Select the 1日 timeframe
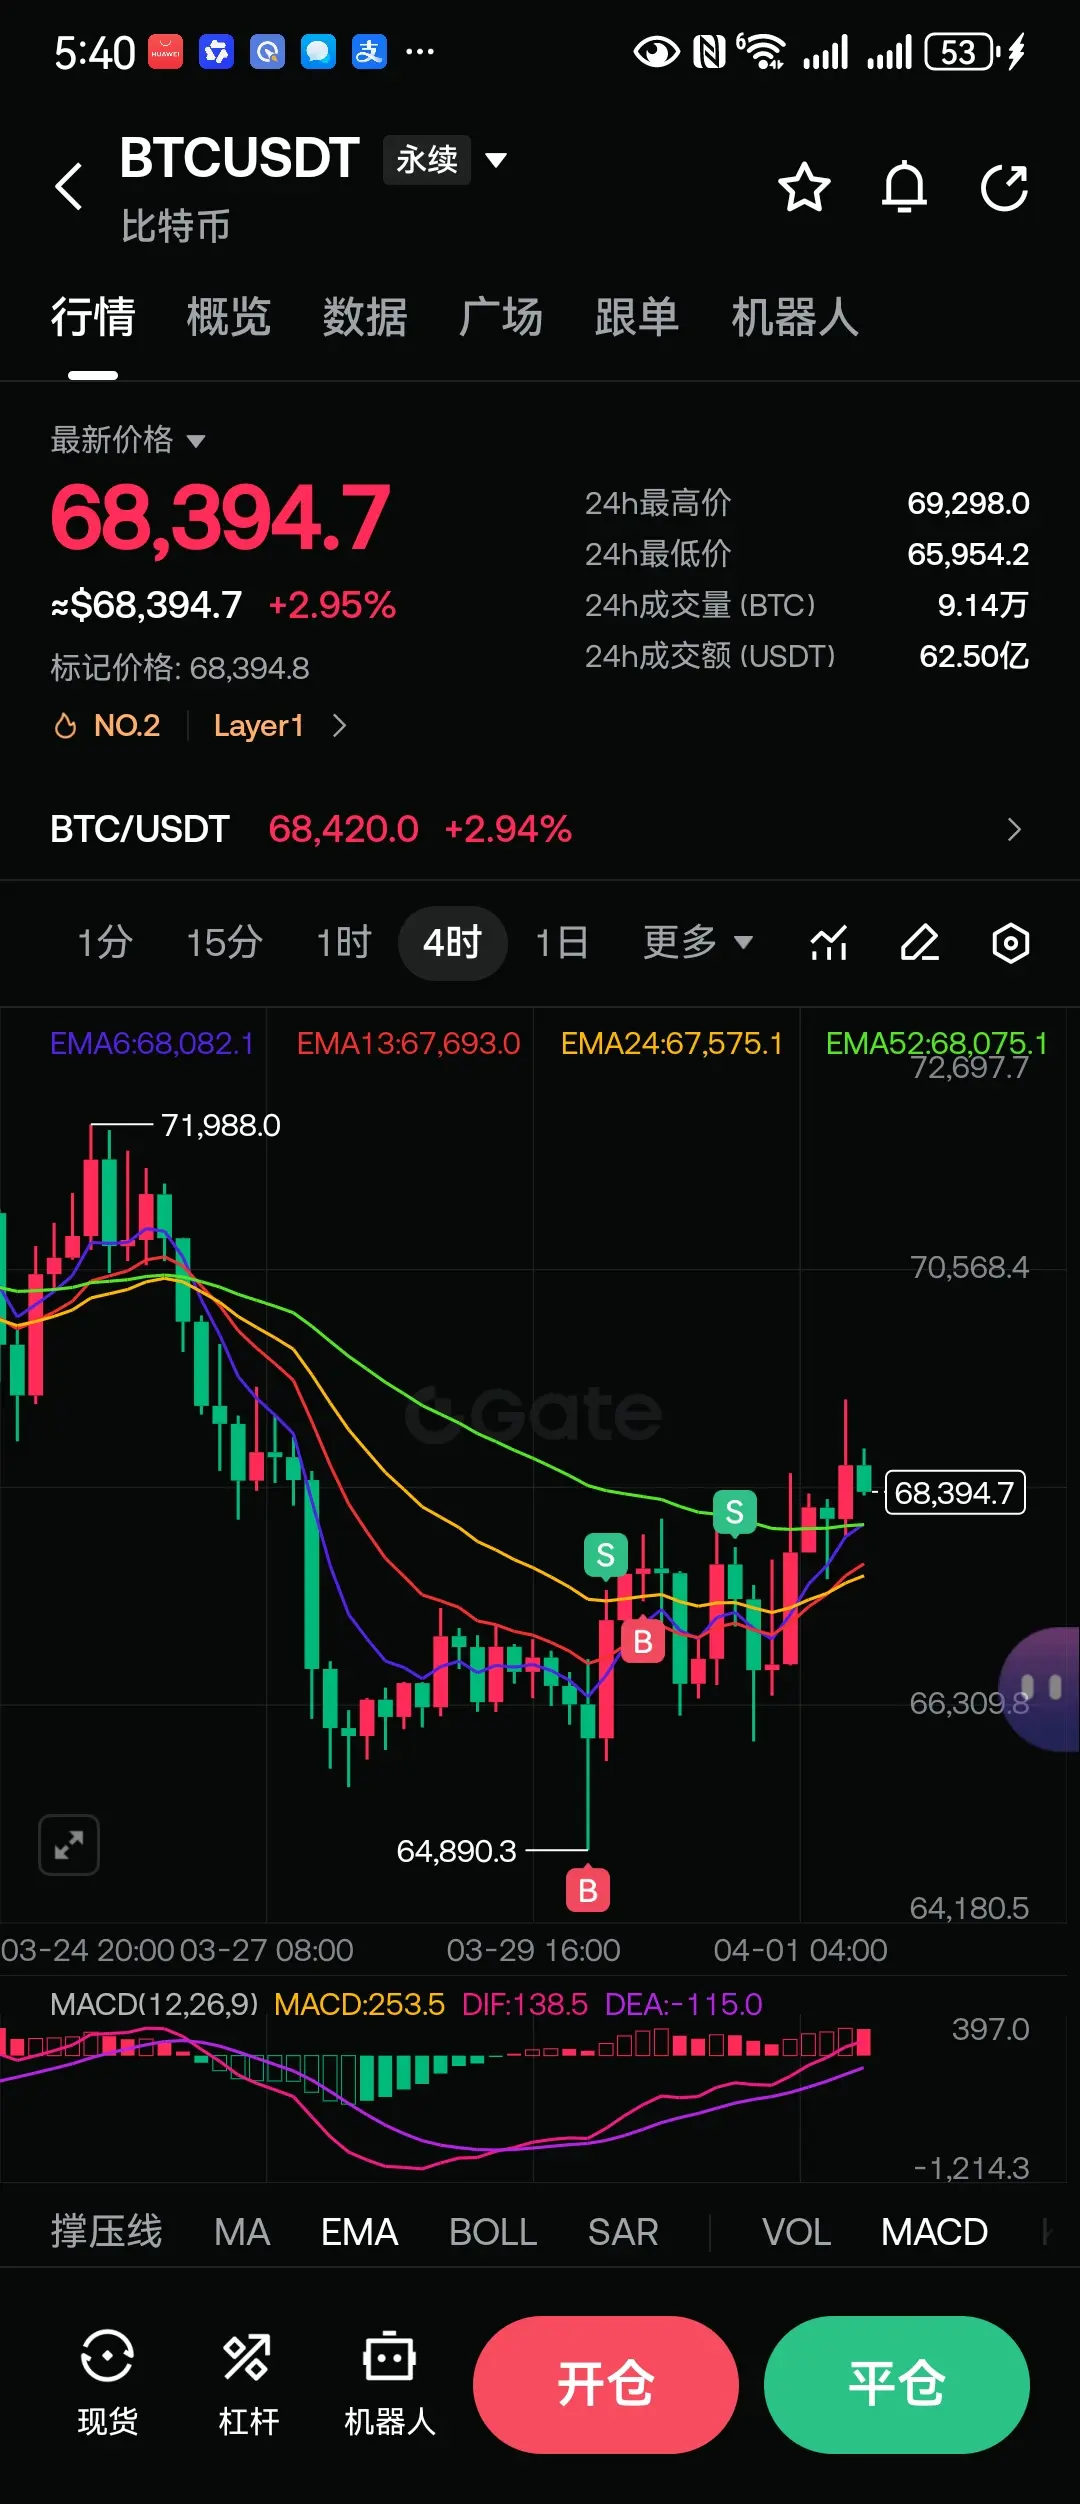Screen dimensions: 1080x2504 point(561,942)
